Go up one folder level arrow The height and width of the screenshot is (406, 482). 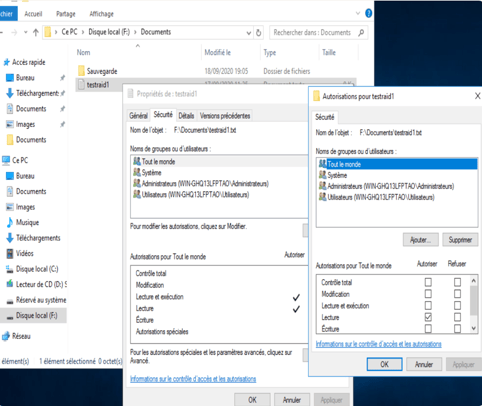point(36,32)
